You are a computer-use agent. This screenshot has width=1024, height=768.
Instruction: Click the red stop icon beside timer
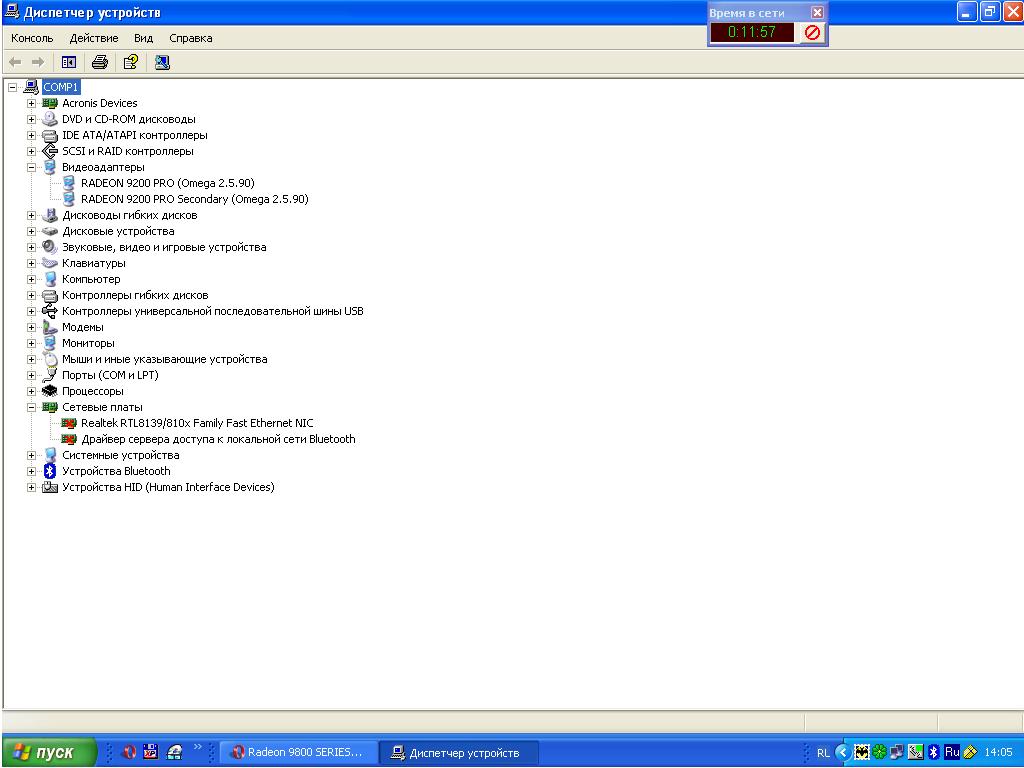812,33
